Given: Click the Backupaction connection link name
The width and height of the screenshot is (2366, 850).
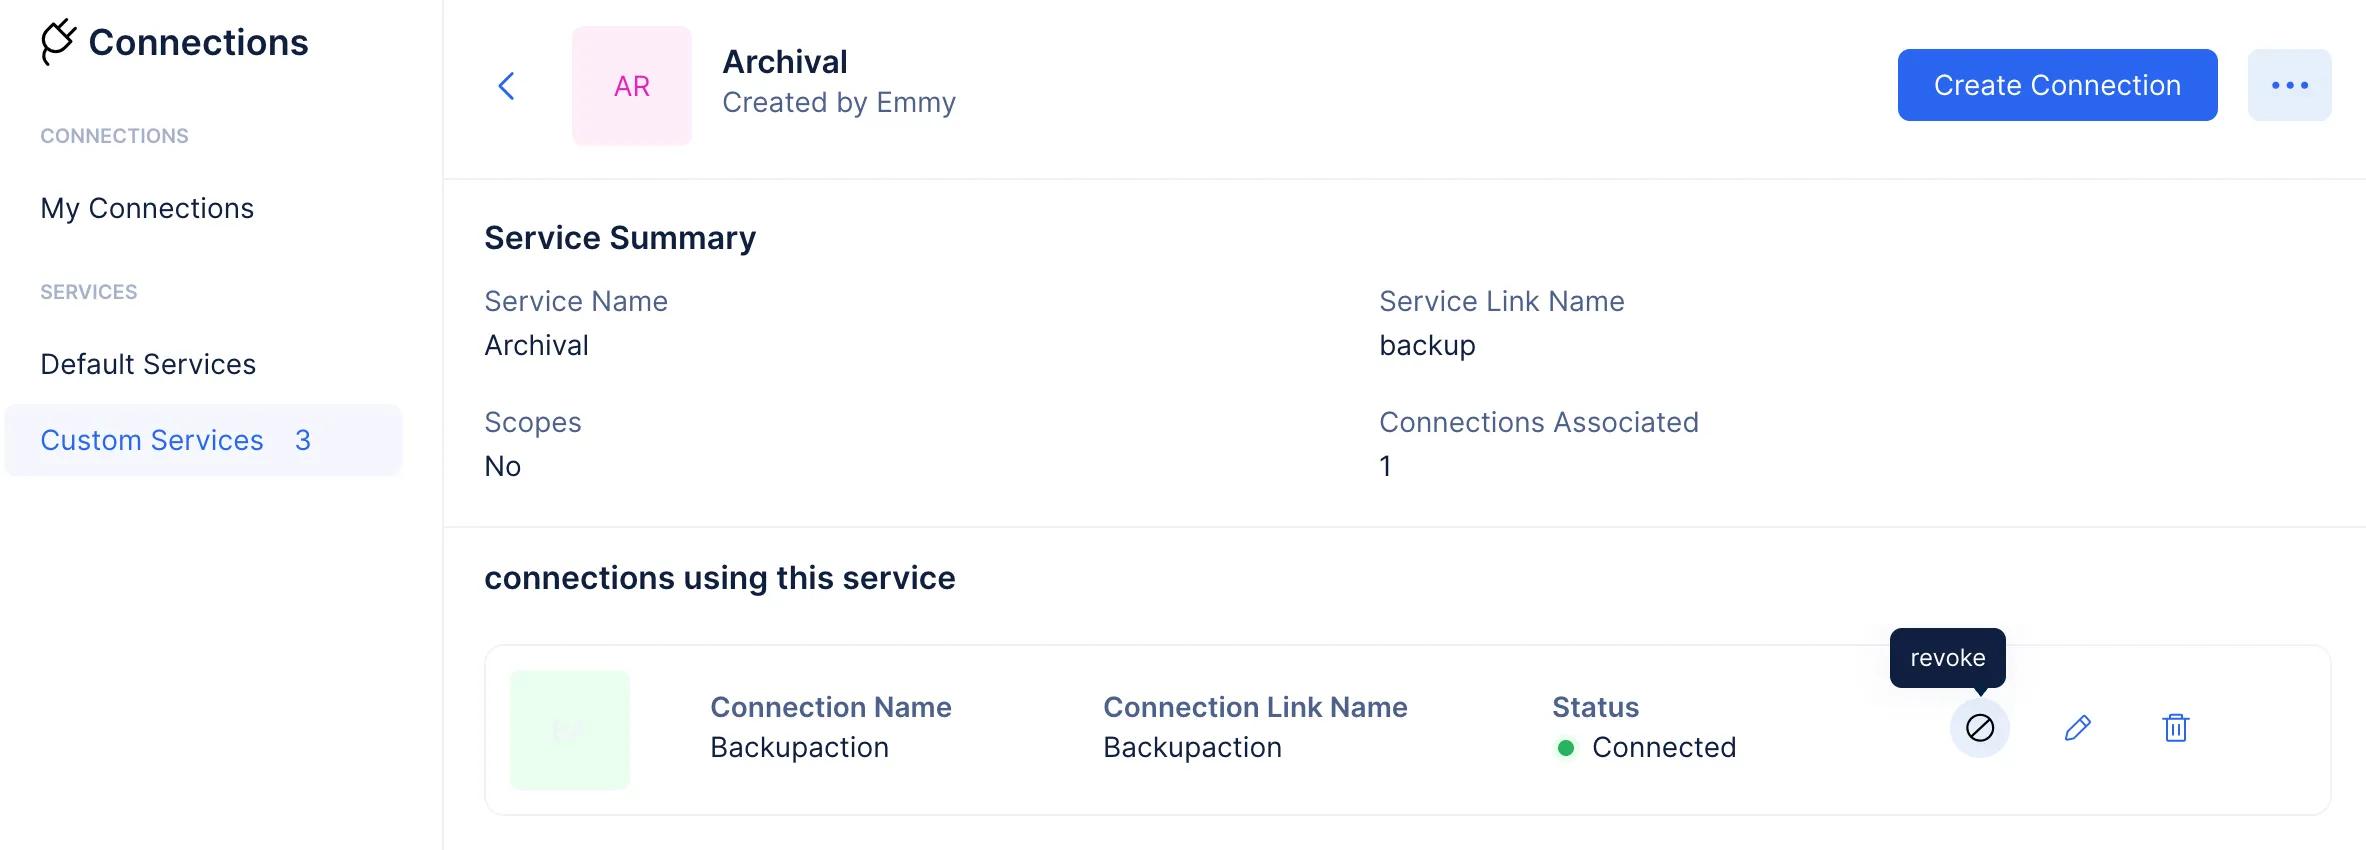Looking at the screenshot, I should 1192,747.
